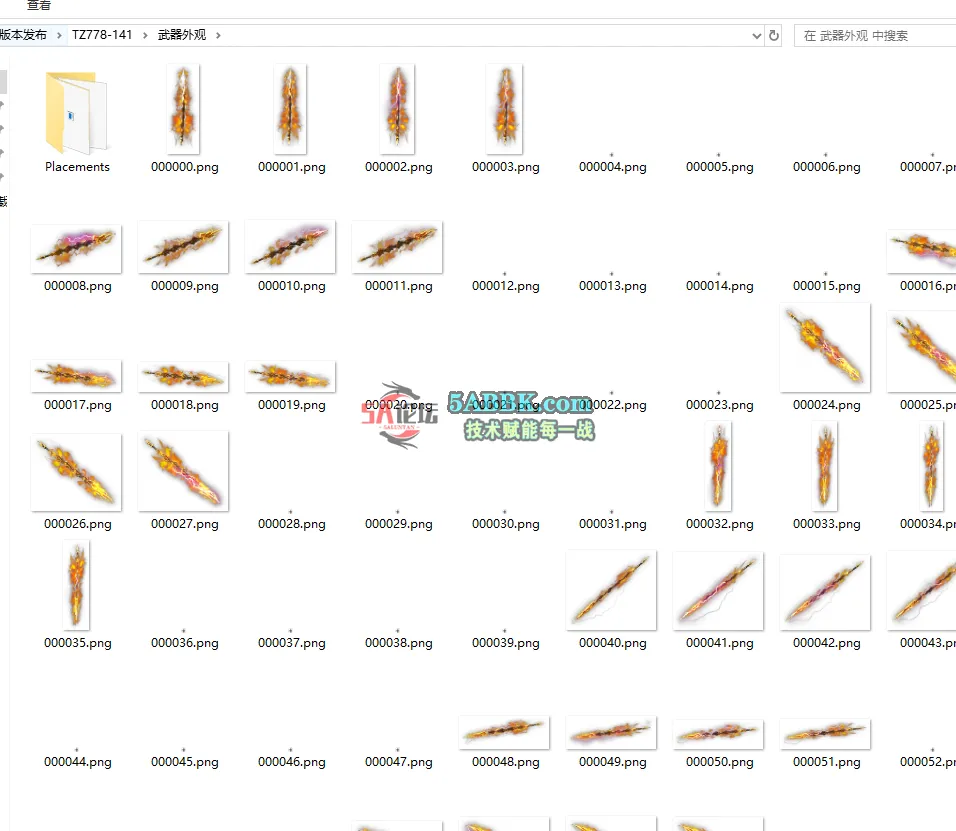Expand the chevron after 武器外观 in the breadcrumb
956x831 pixels.
[218, 35]
